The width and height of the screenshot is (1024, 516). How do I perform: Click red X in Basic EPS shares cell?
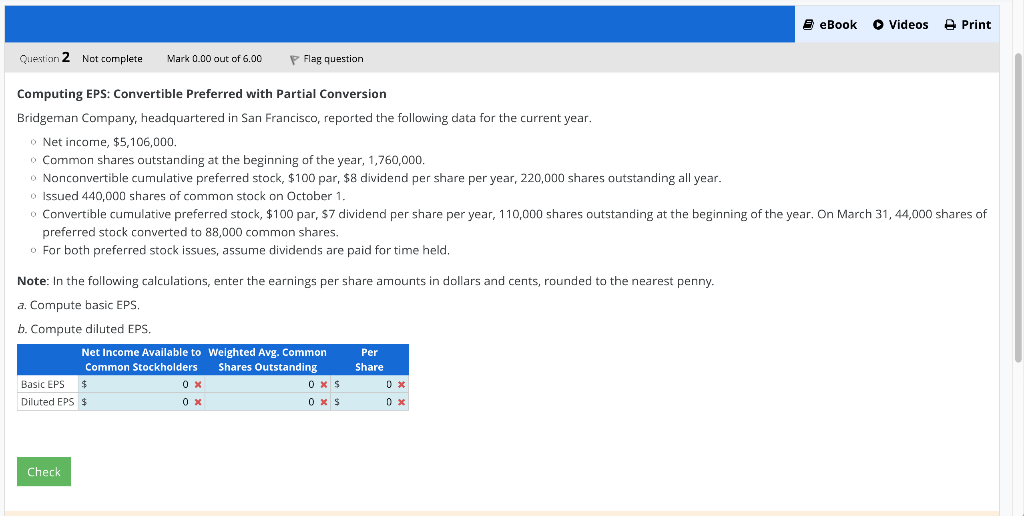pos(324,385)
